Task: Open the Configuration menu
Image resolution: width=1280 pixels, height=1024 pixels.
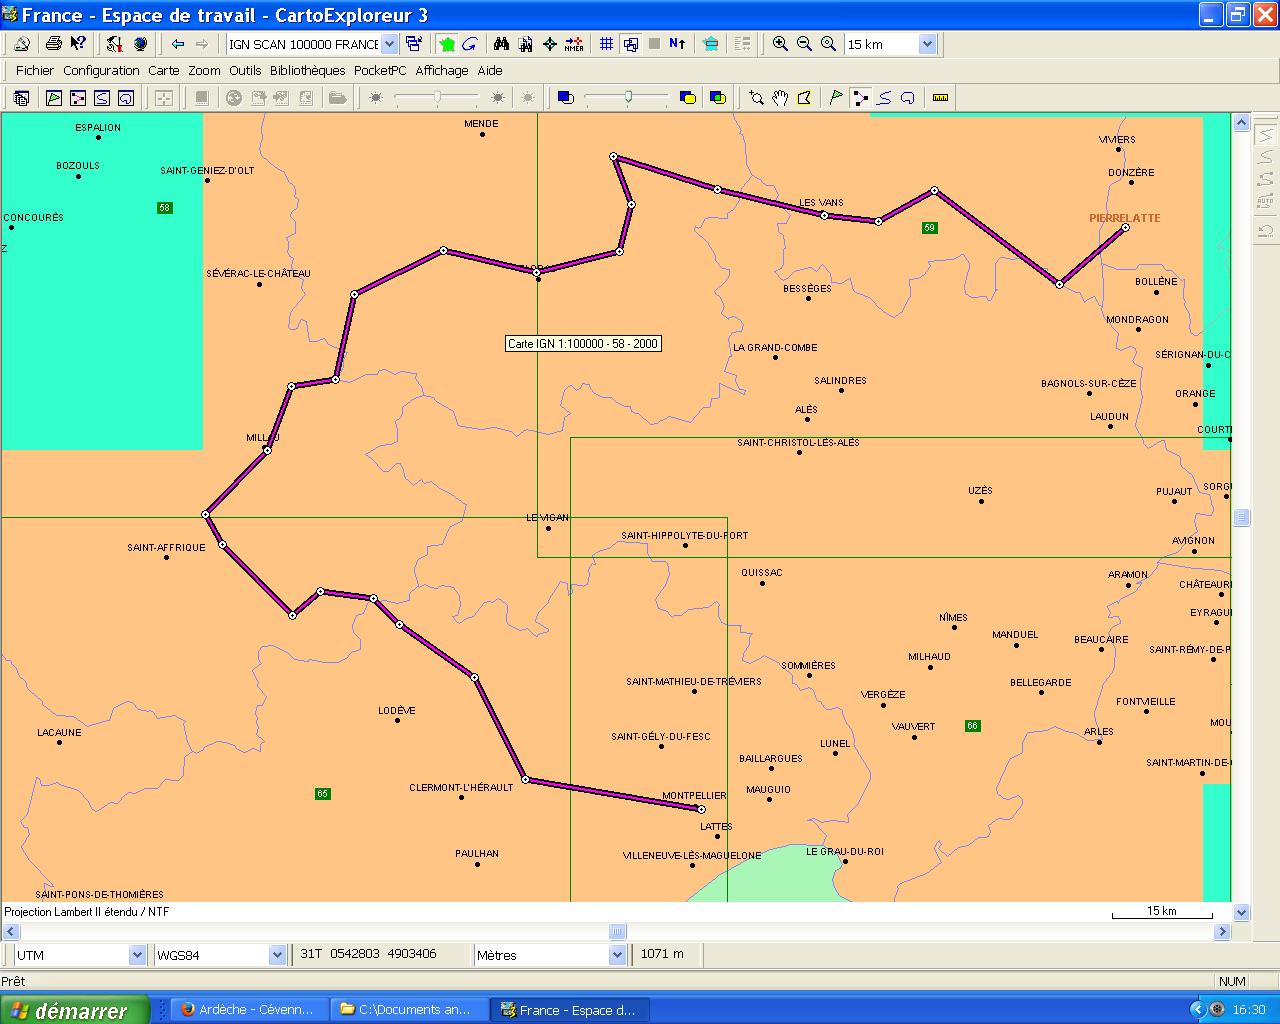Action: [101, 71]
